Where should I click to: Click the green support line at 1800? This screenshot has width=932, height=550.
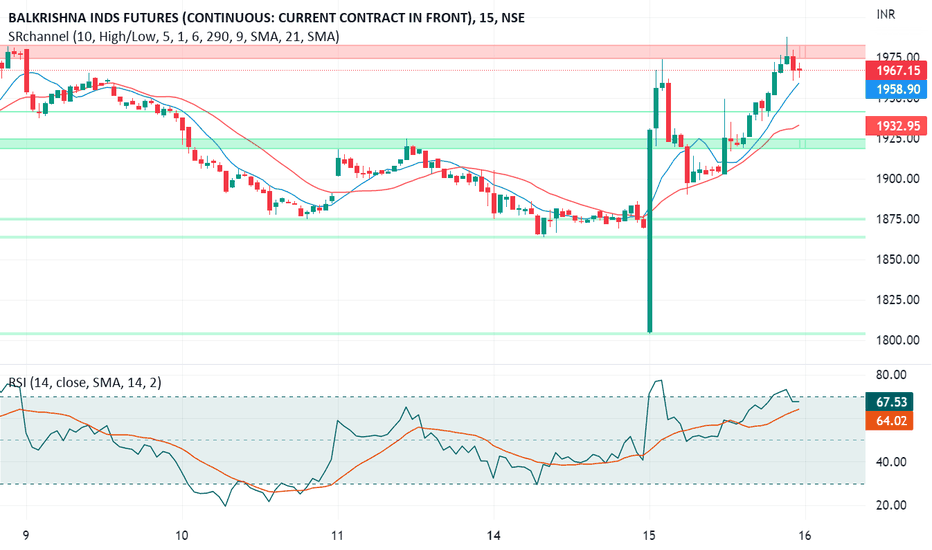[x=433, y=334]
